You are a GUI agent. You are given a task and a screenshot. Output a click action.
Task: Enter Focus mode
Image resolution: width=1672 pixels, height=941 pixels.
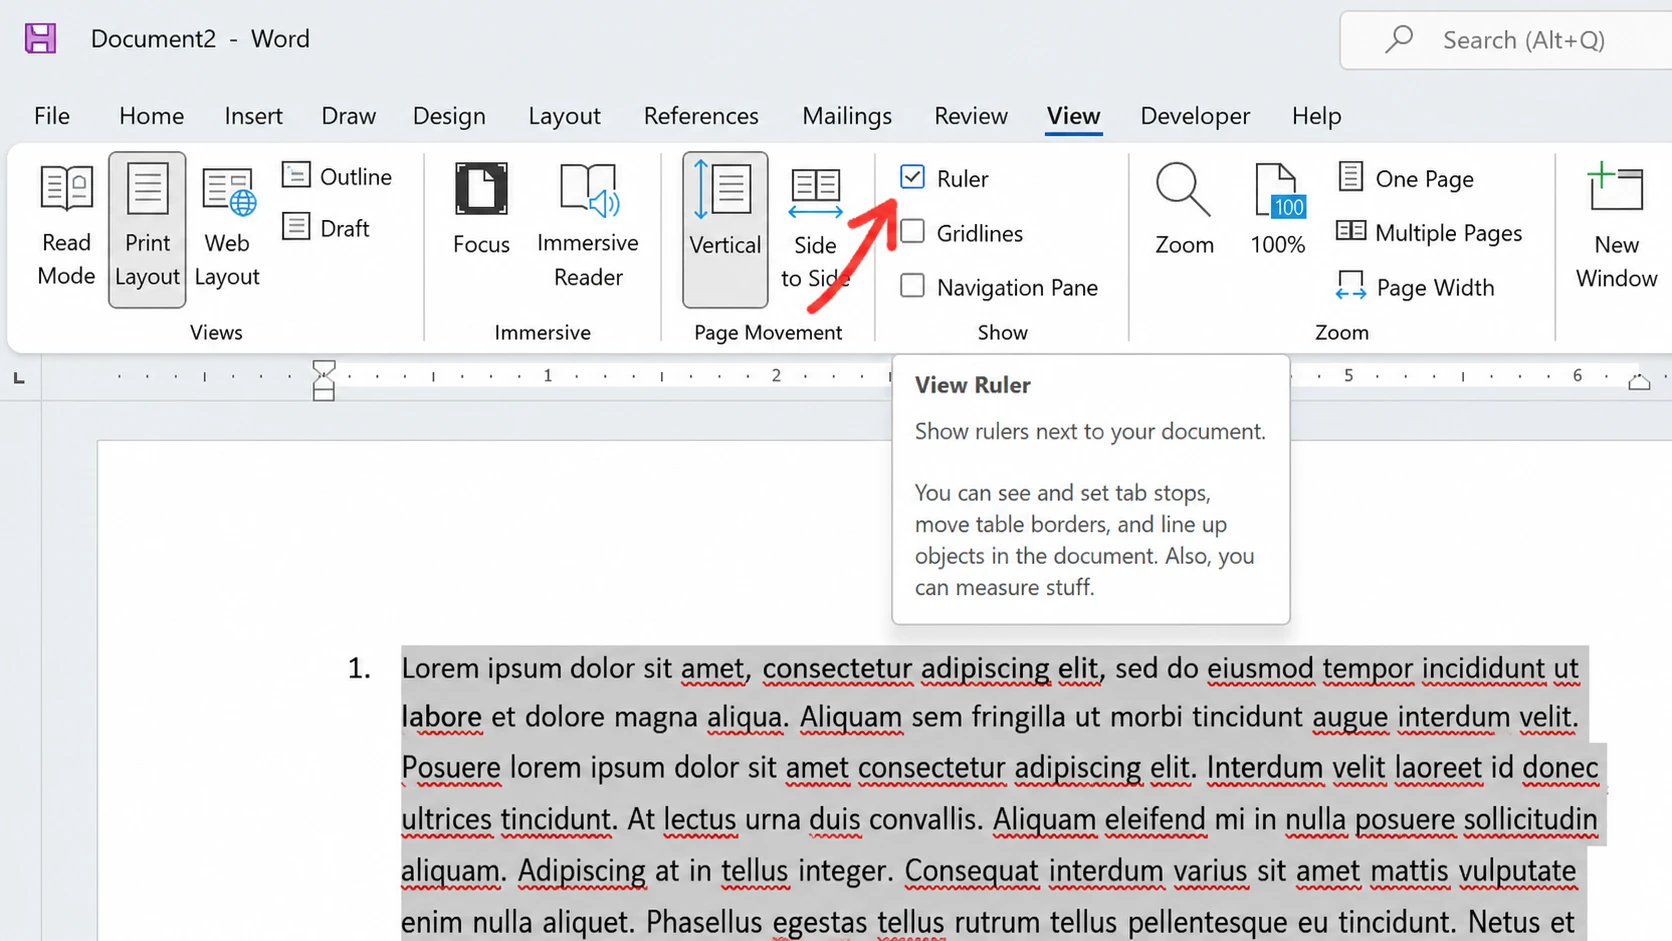click(x=481, y=210)
